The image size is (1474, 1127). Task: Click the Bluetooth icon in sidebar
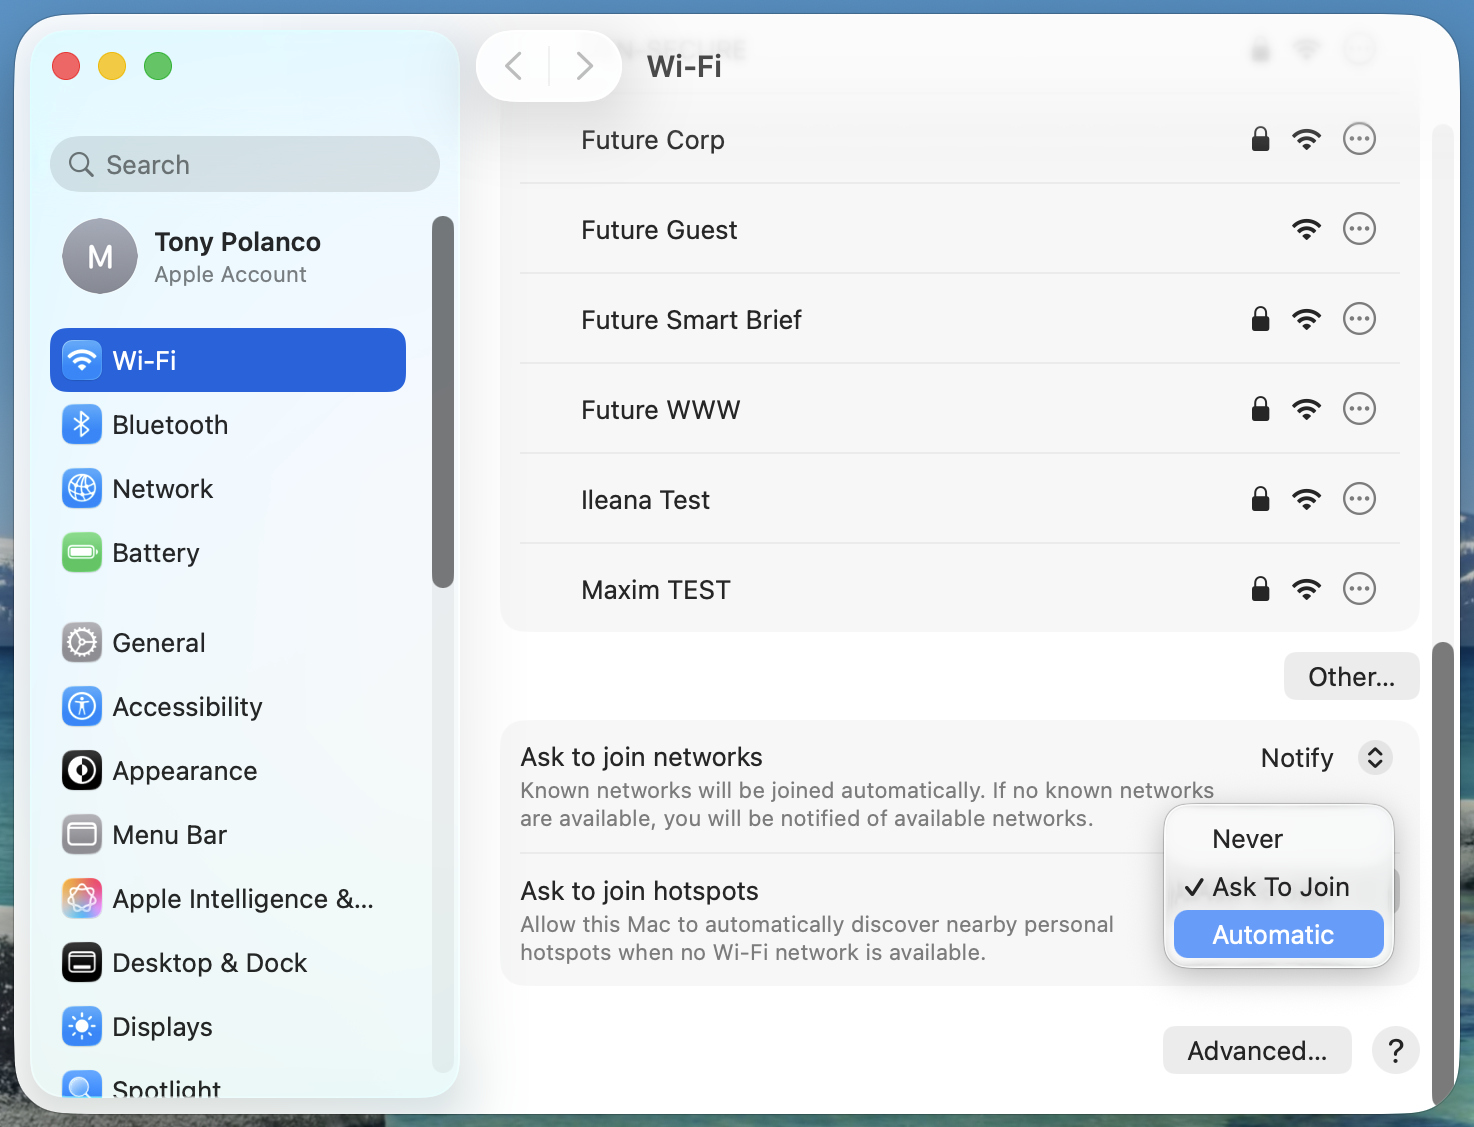(x=82, y=425)
